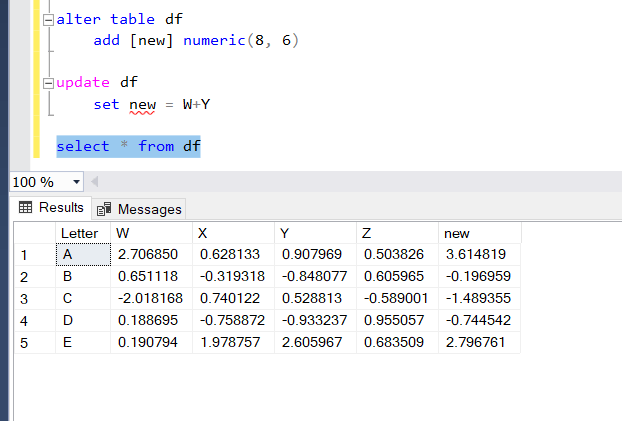Select the W column header

pyautogui.click(x=151, y=233)
